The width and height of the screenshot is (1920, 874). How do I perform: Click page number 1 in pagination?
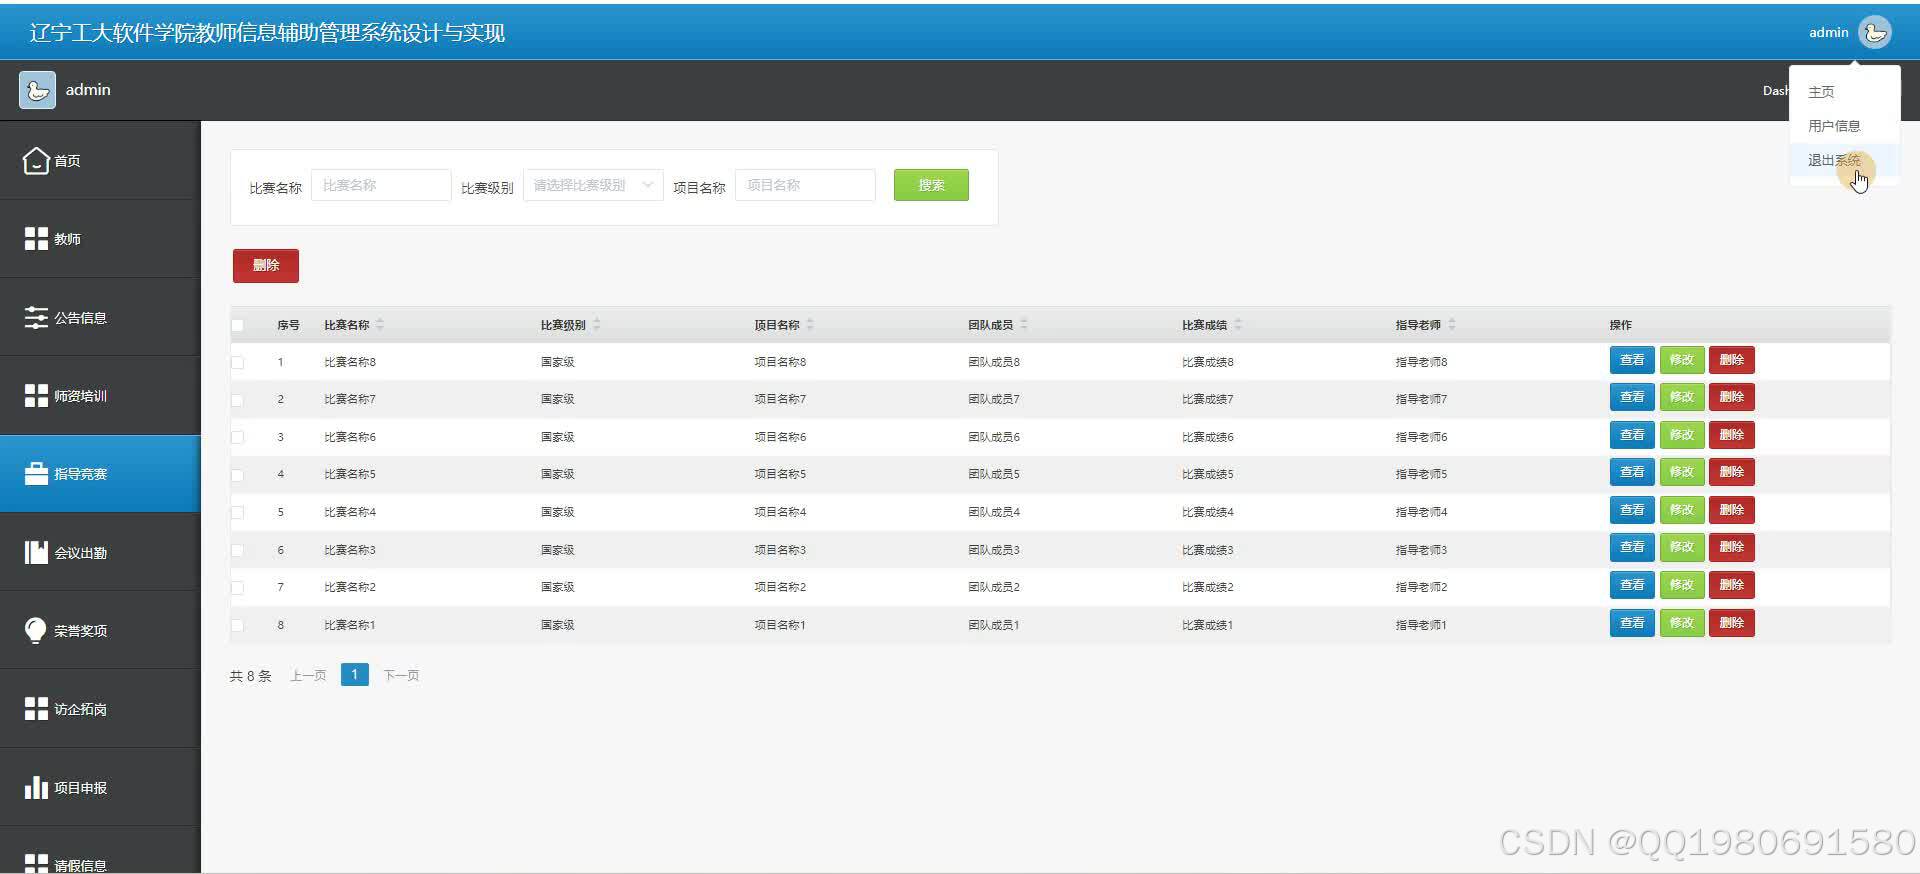(355, 675)
